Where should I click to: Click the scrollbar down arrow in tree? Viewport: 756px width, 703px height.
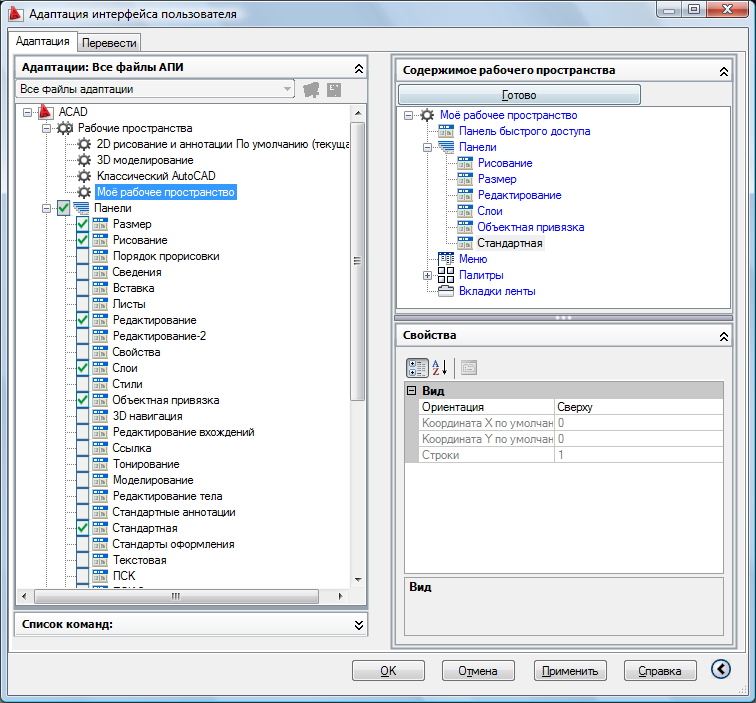coord(358,580)
